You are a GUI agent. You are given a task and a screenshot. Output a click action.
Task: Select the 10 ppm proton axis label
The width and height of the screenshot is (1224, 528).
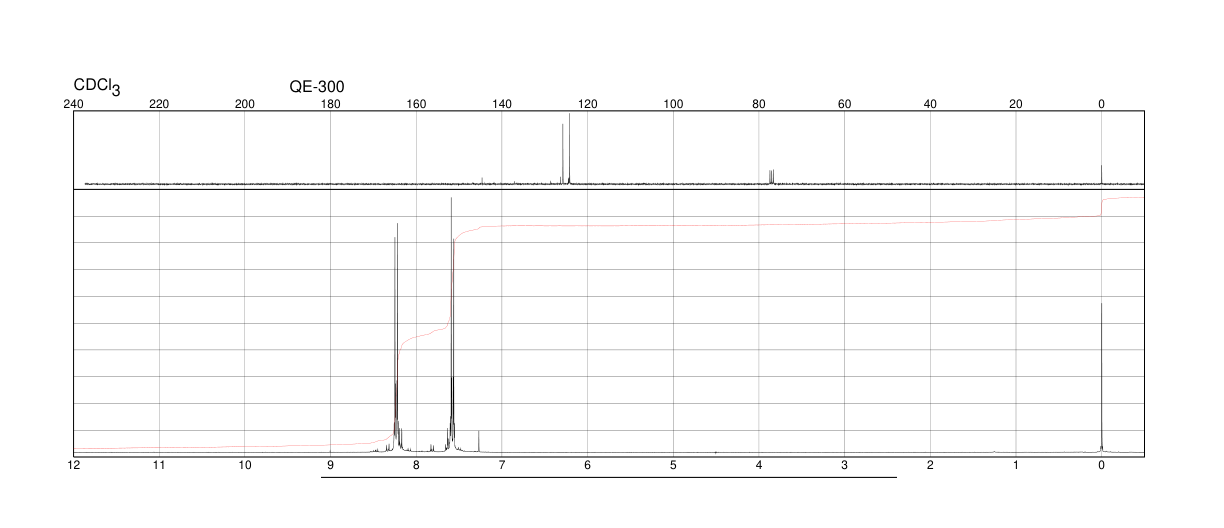245,466
